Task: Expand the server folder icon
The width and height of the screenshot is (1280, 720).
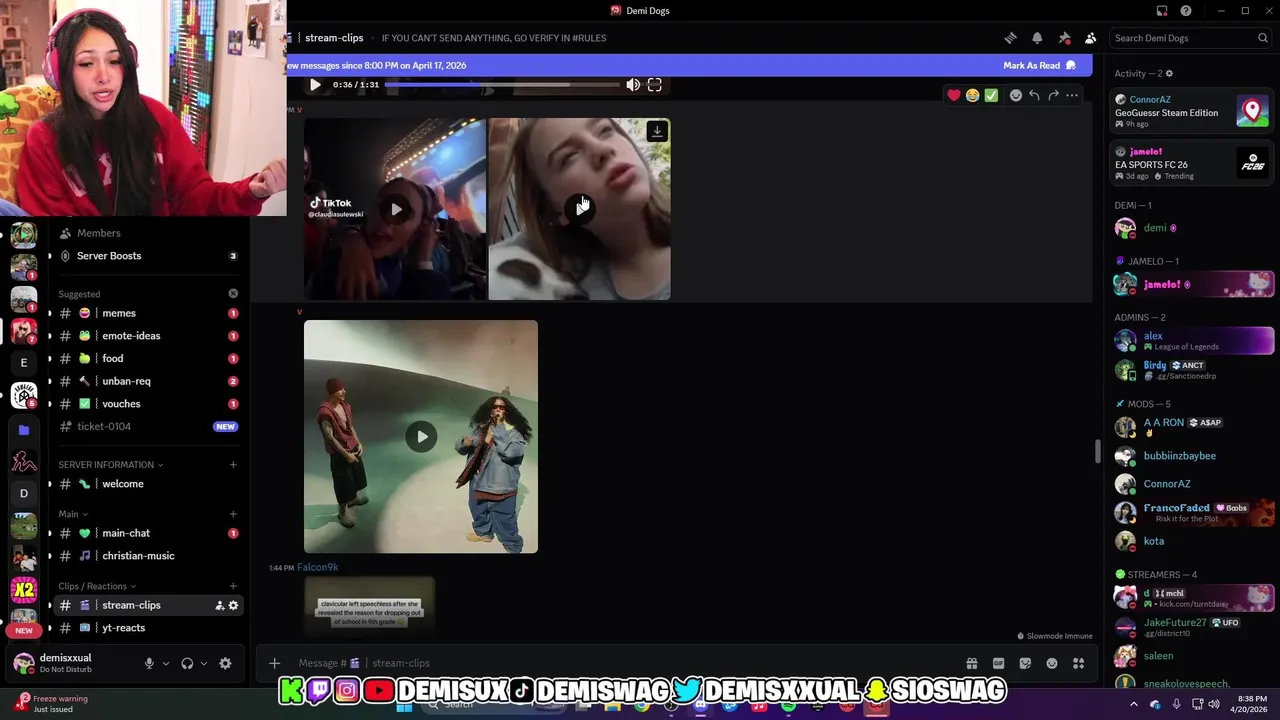Action: (24, 429)
